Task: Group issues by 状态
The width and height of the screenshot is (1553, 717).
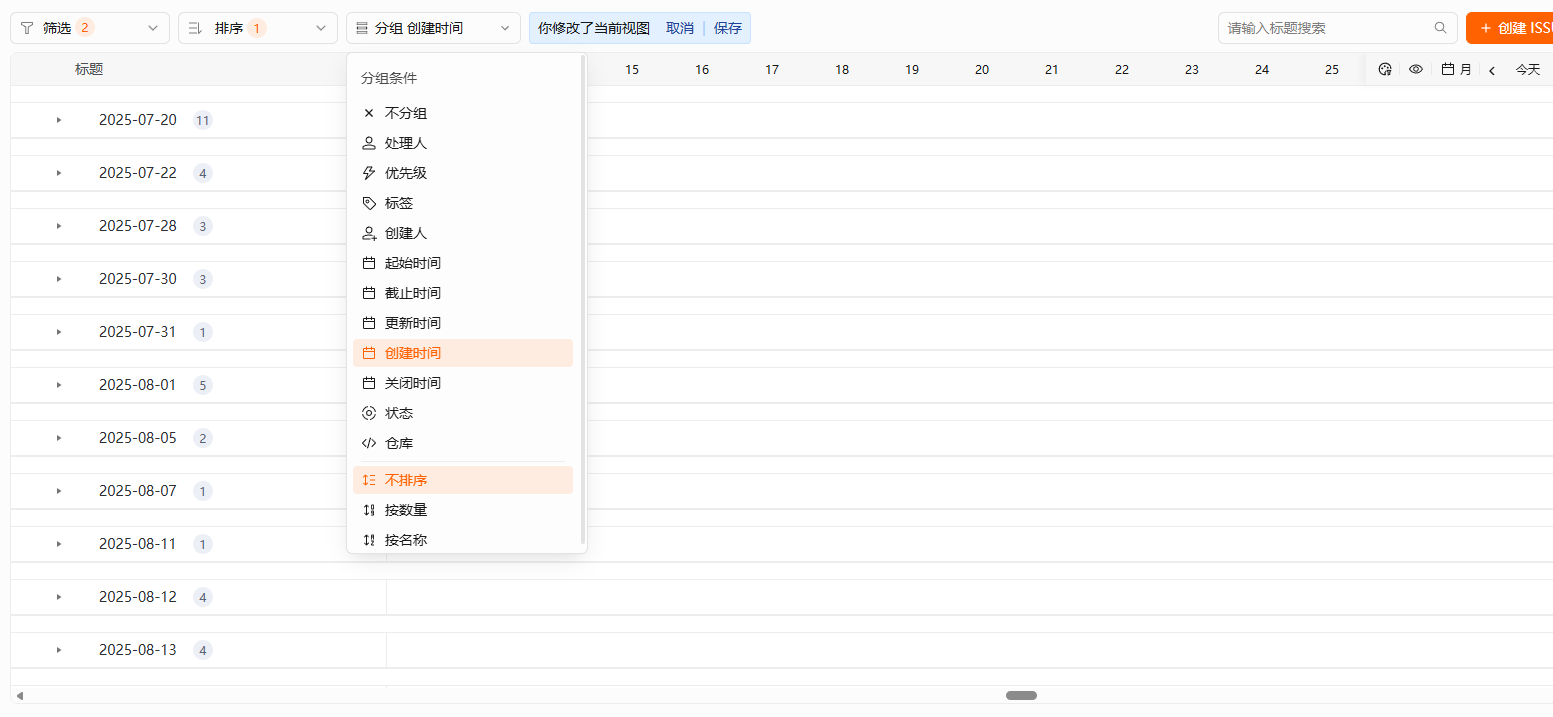Action: (399, 412)
